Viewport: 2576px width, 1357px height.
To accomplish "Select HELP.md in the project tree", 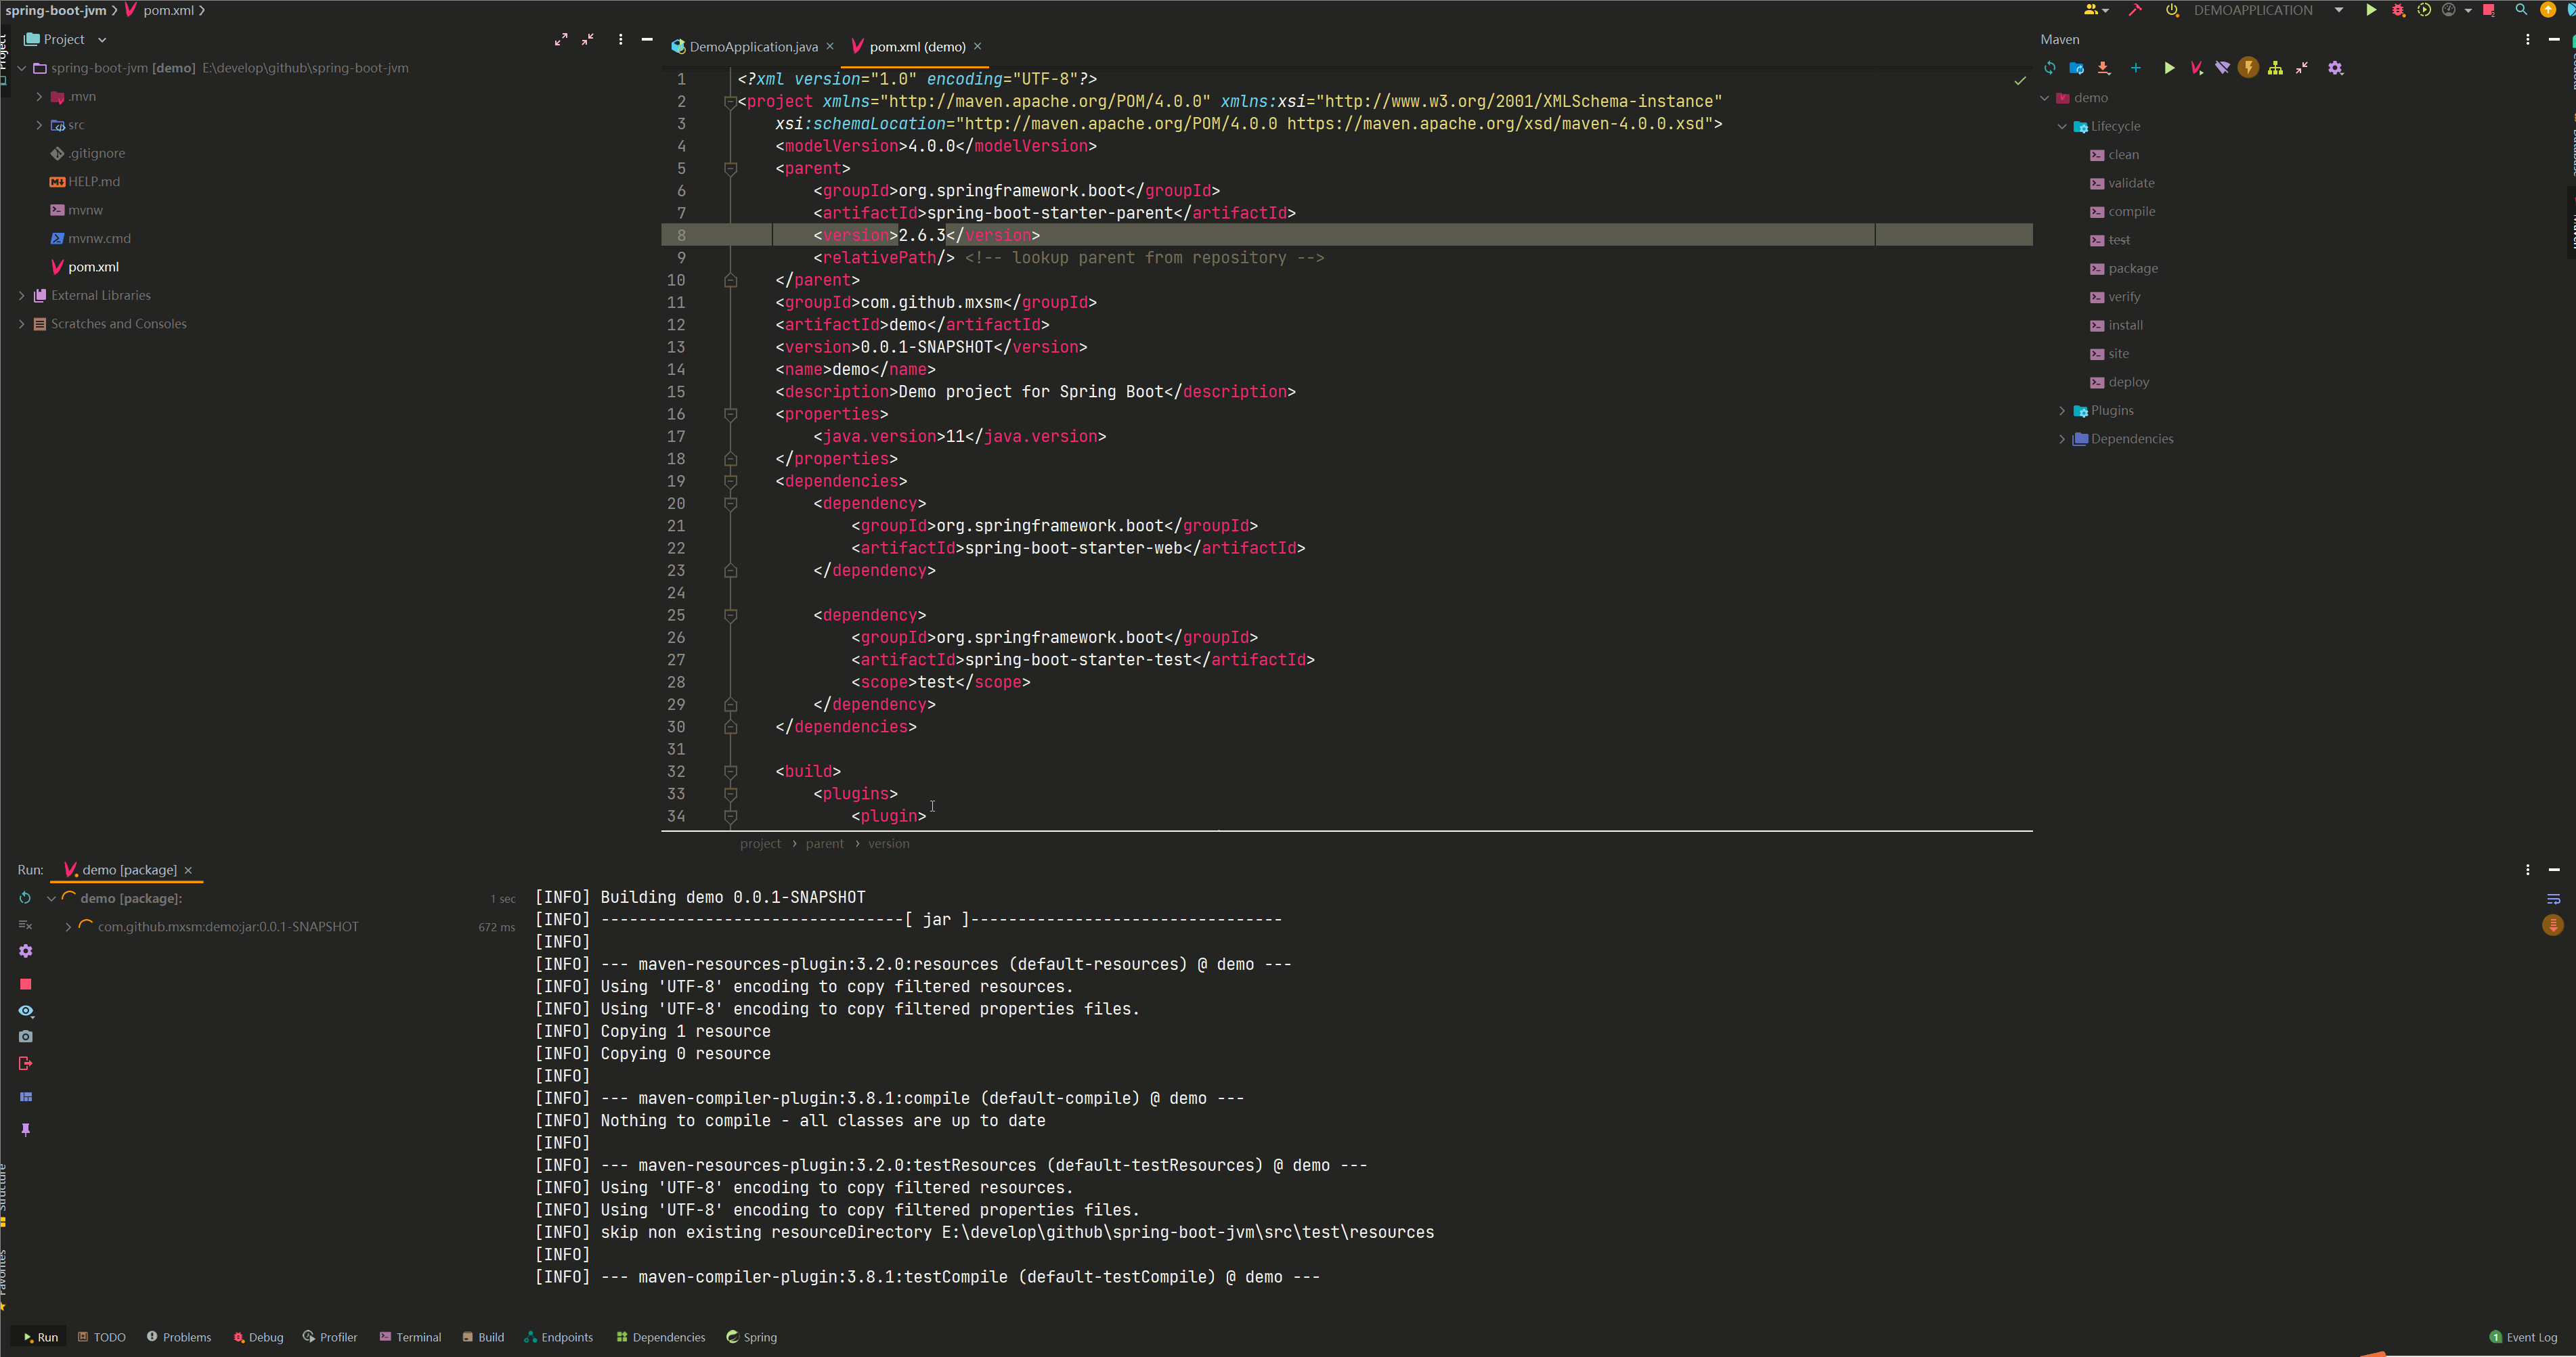I will point(93,182).
